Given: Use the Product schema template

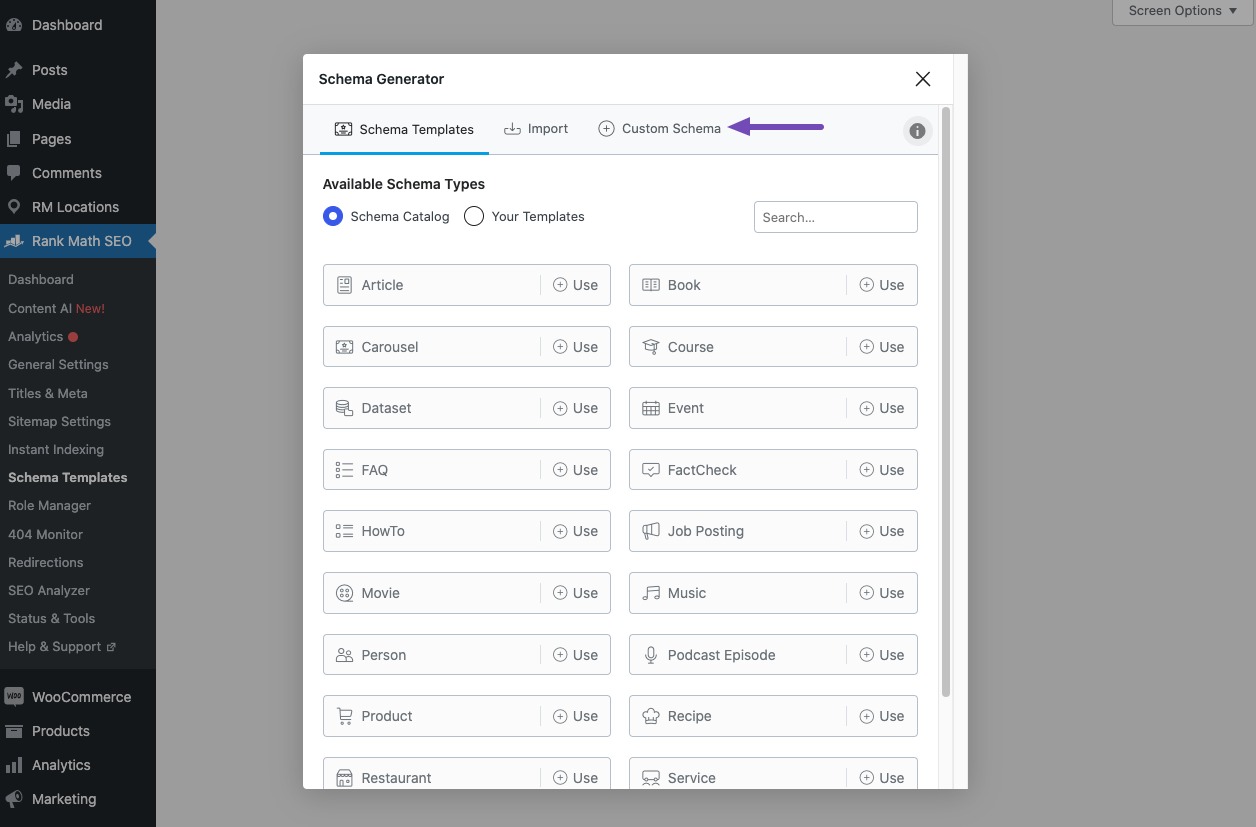Looking at the screenshot, I should tap(576, 716).
